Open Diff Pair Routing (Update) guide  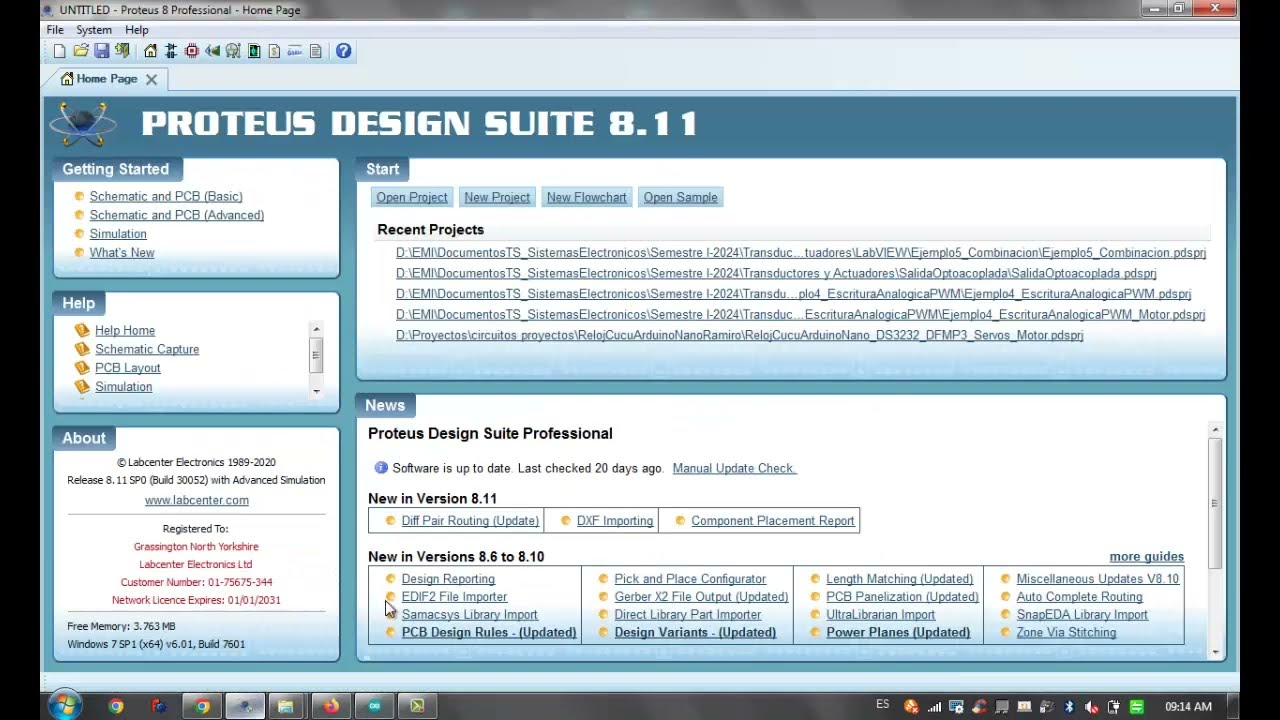pyautogui.click(x=470, y=521)
